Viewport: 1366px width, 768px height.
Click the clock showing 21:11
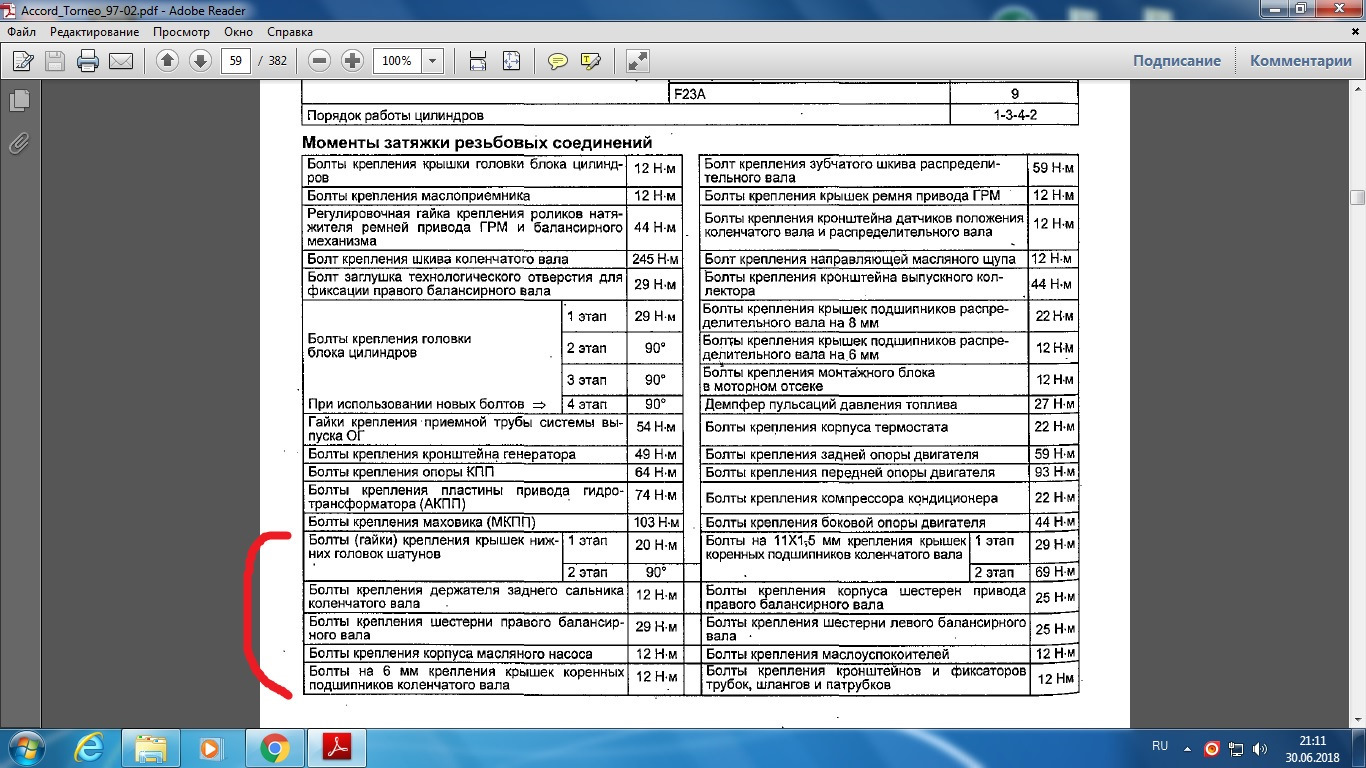click(x=1313, y=740)
